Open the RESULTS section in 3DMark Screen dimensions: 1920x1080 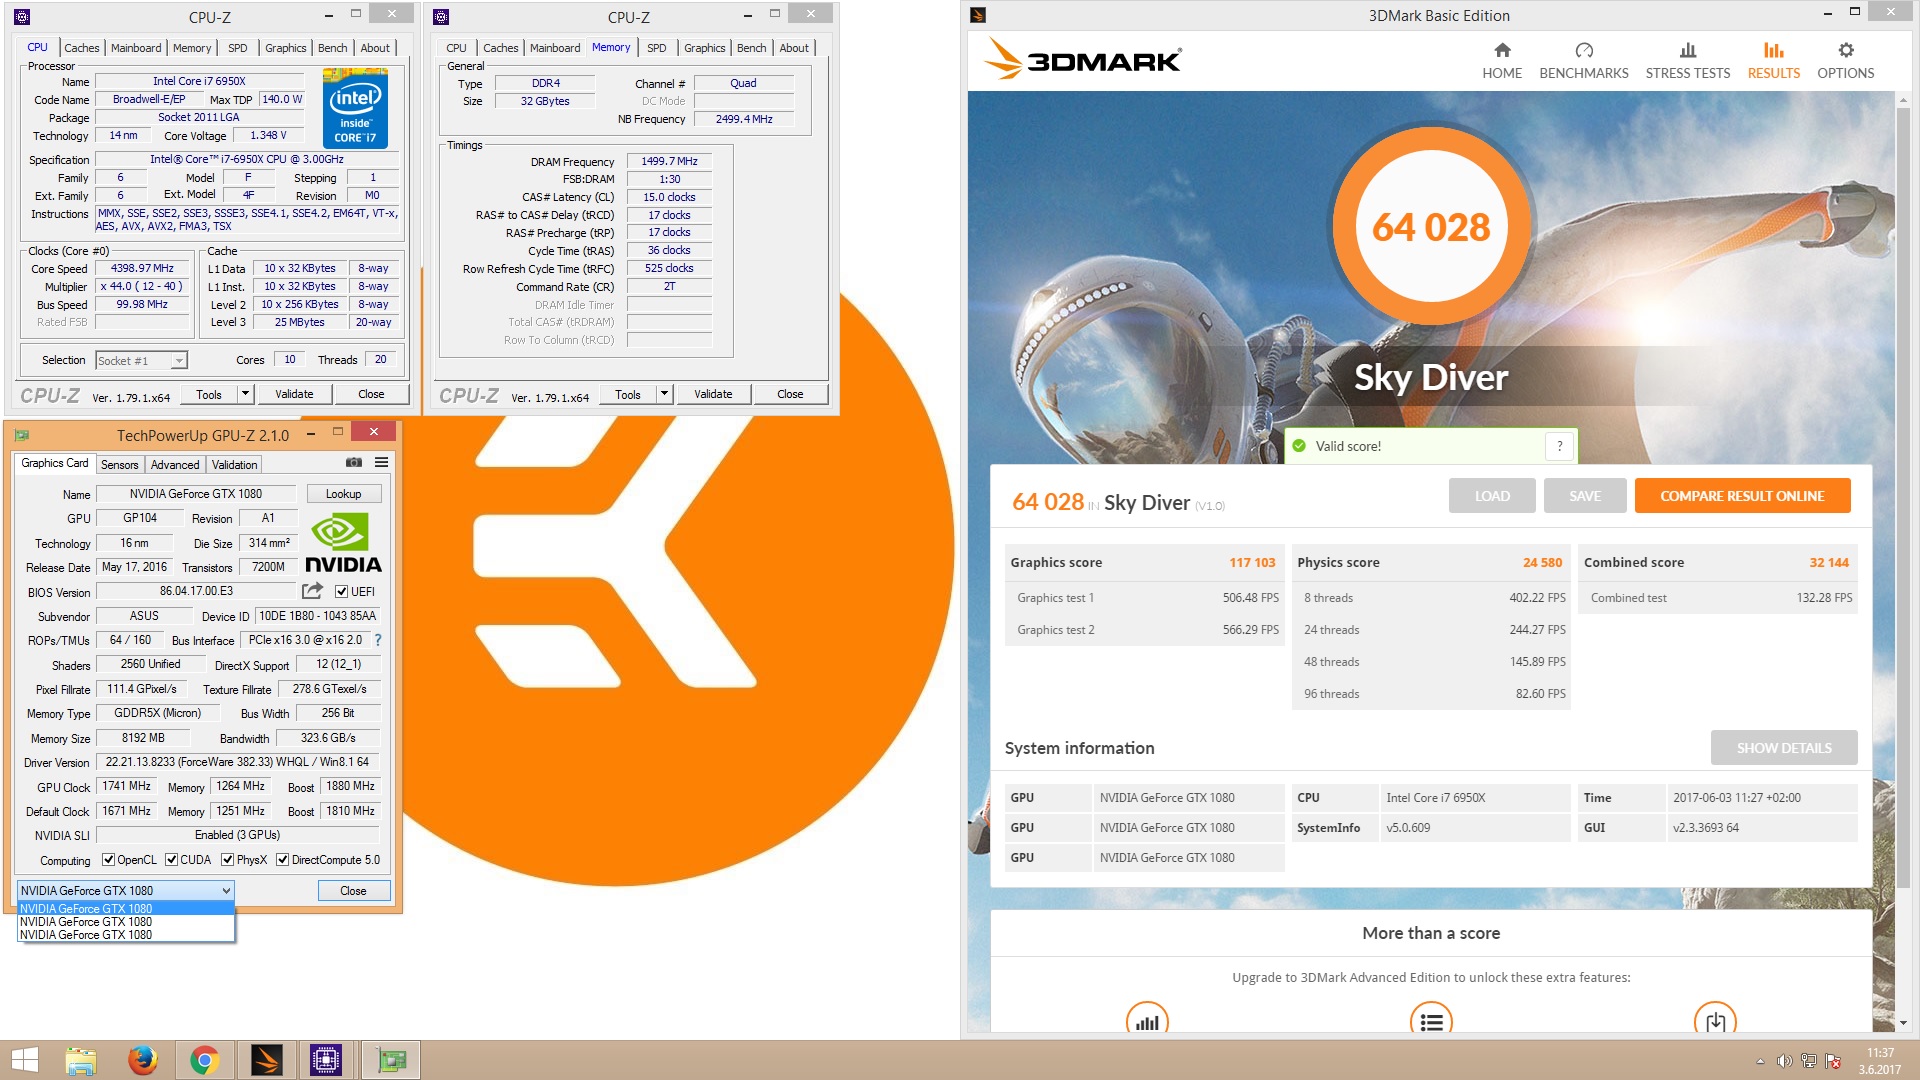[x=1773, y=61]
